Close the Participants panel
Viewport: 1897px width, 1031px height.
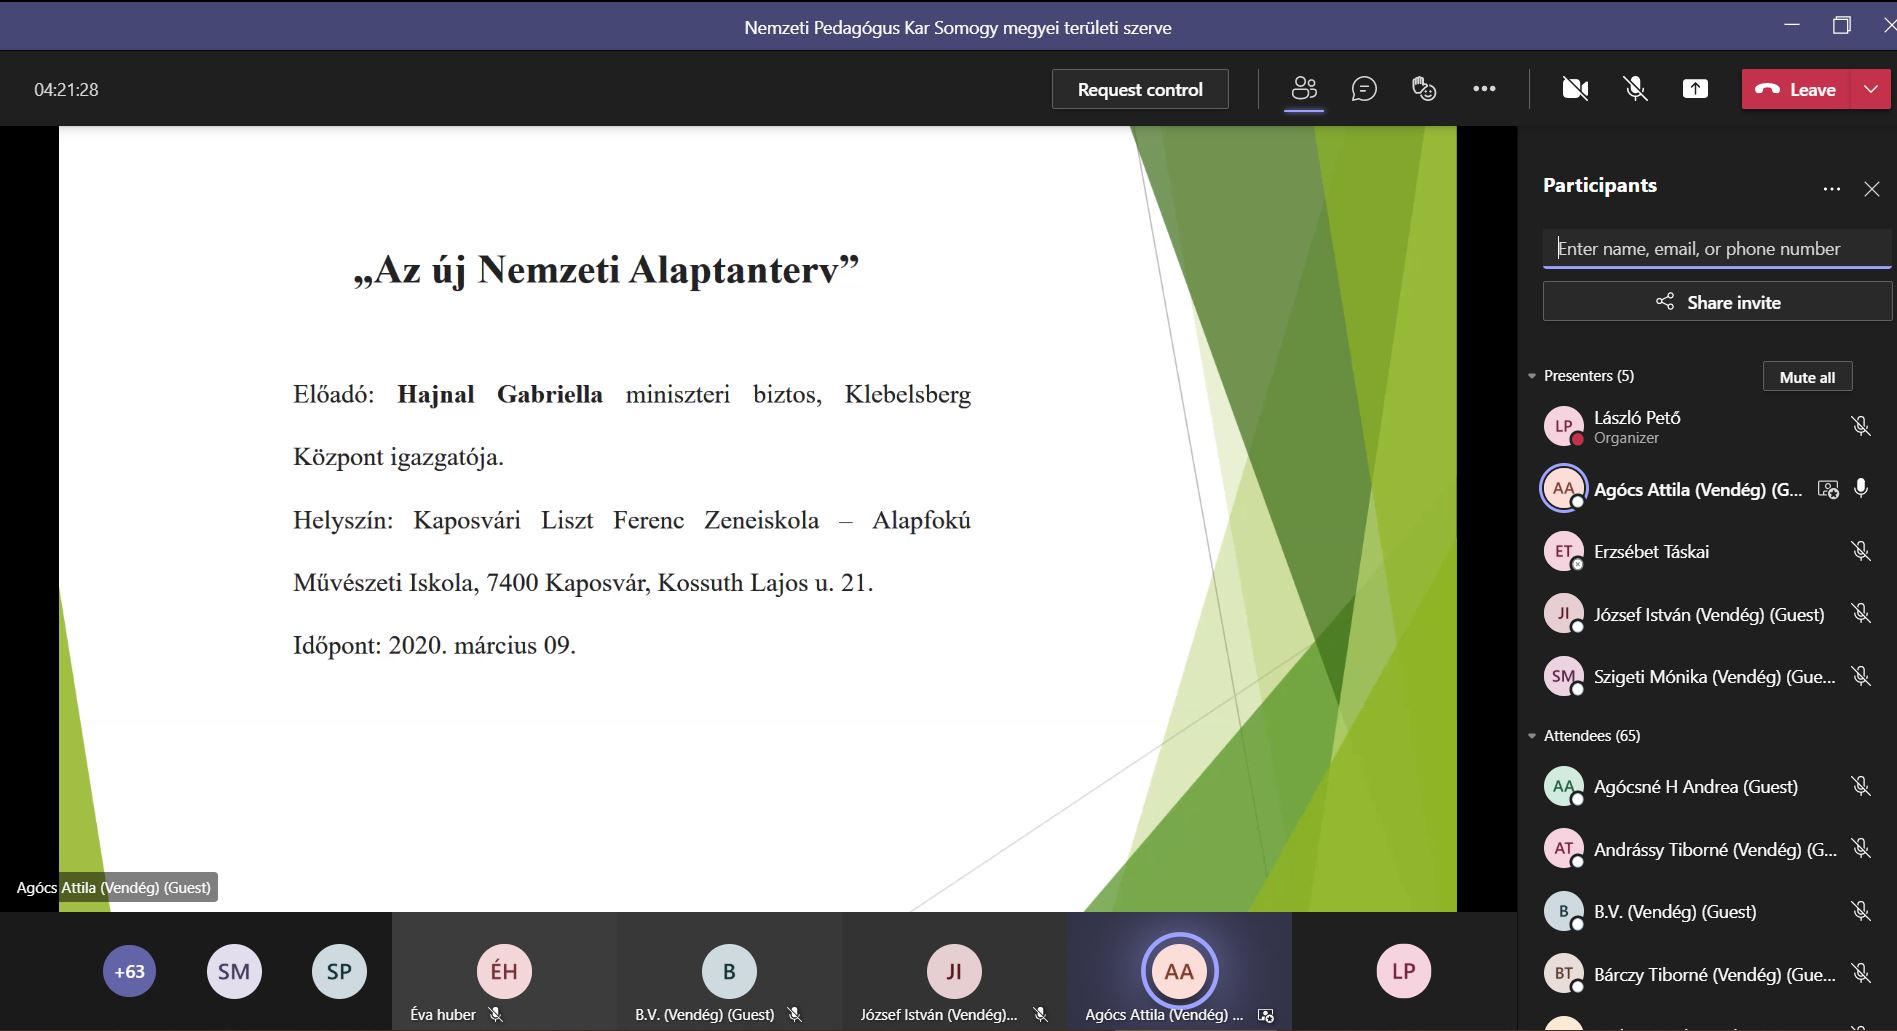[x=1872, y=189]
